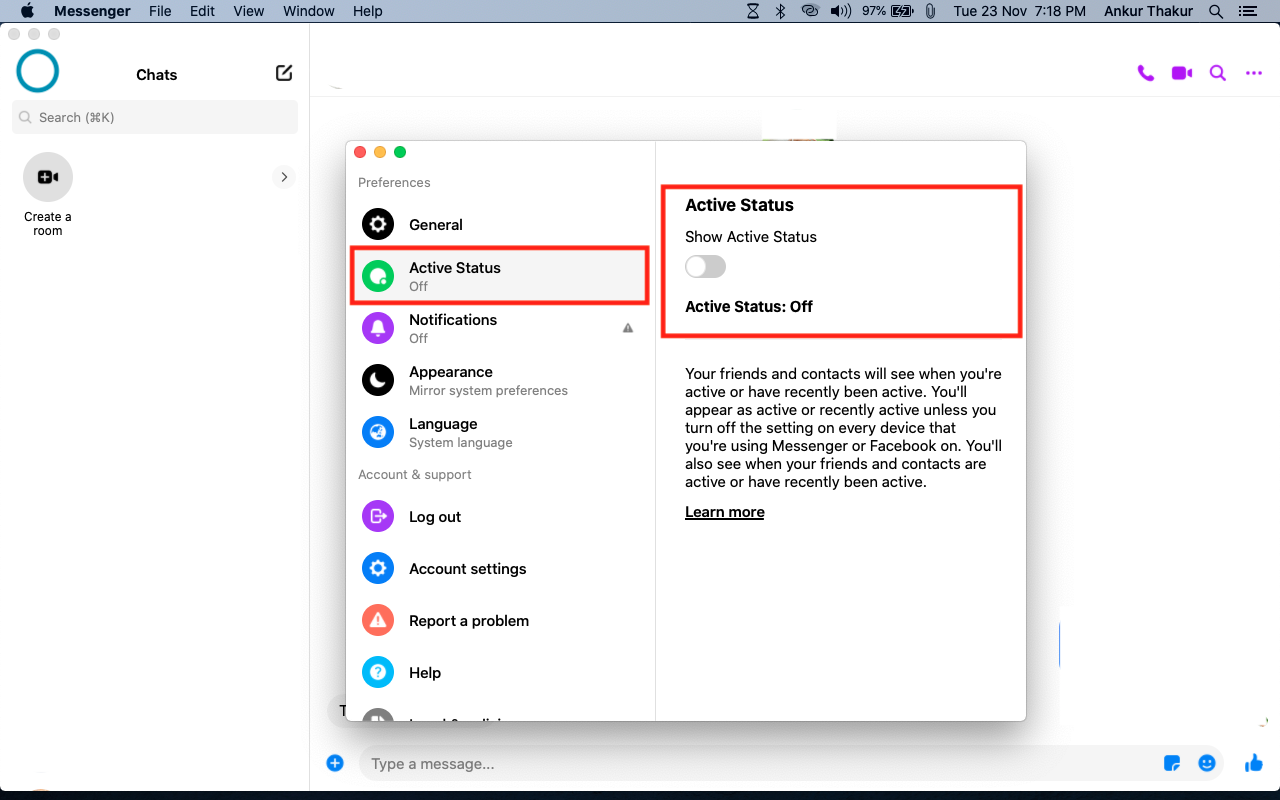Viewport: 1280px width, 800px height.
Task: Click Log out in preferences
Action: (x=500, y=517)
